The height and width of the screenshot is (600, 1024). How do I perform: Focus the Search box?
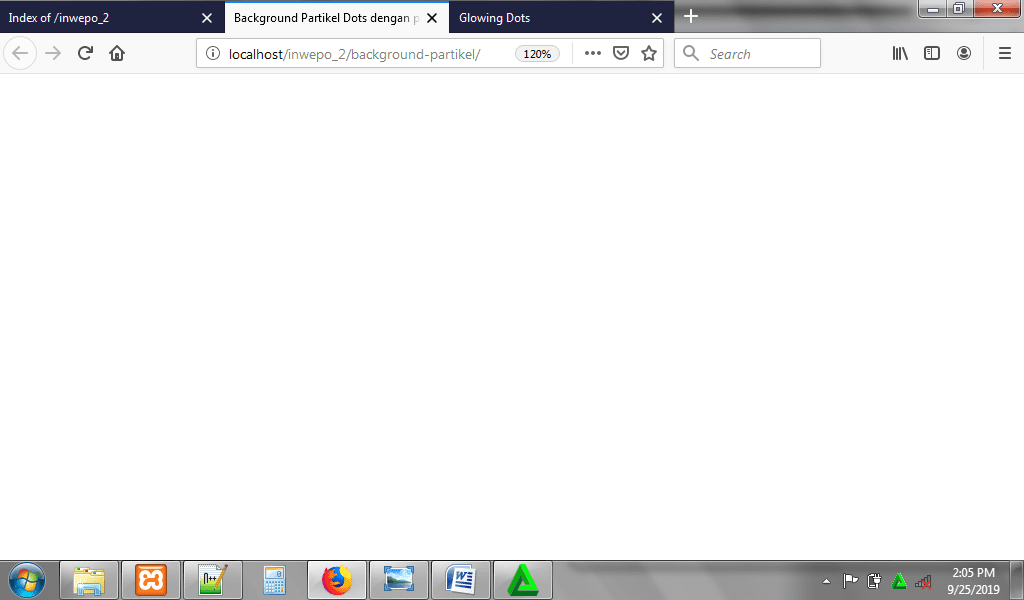[x=747, y=54]
